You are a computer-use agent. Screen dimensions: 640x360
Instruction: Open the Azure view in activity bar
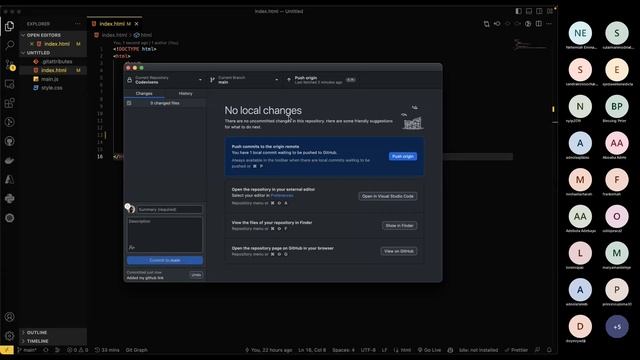click(x=9, y=180)
